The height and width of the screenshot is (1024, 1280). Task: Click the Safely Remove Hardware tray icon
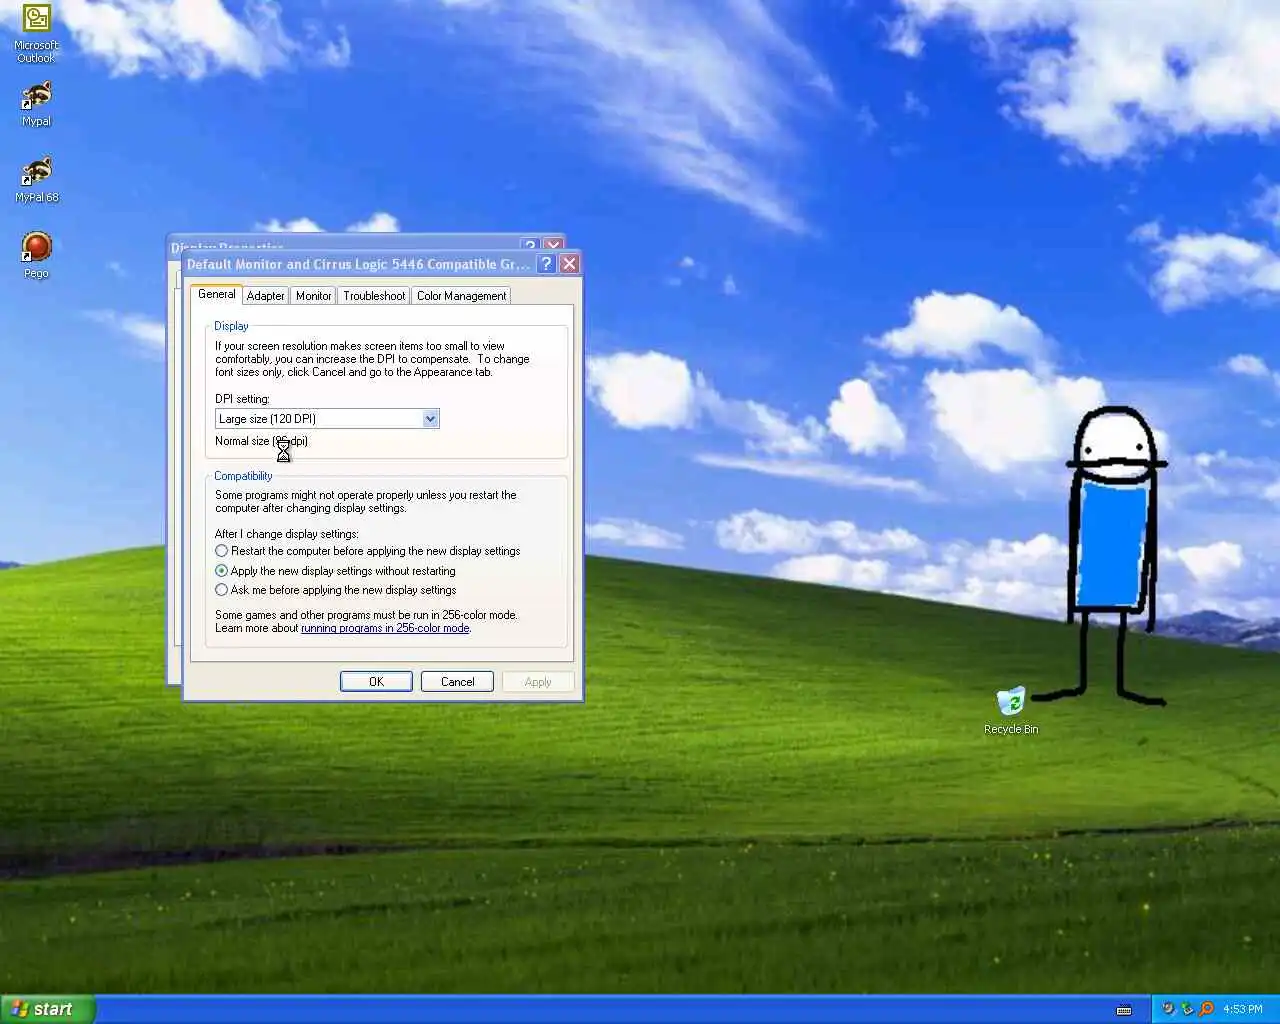click(1187, 1009)
